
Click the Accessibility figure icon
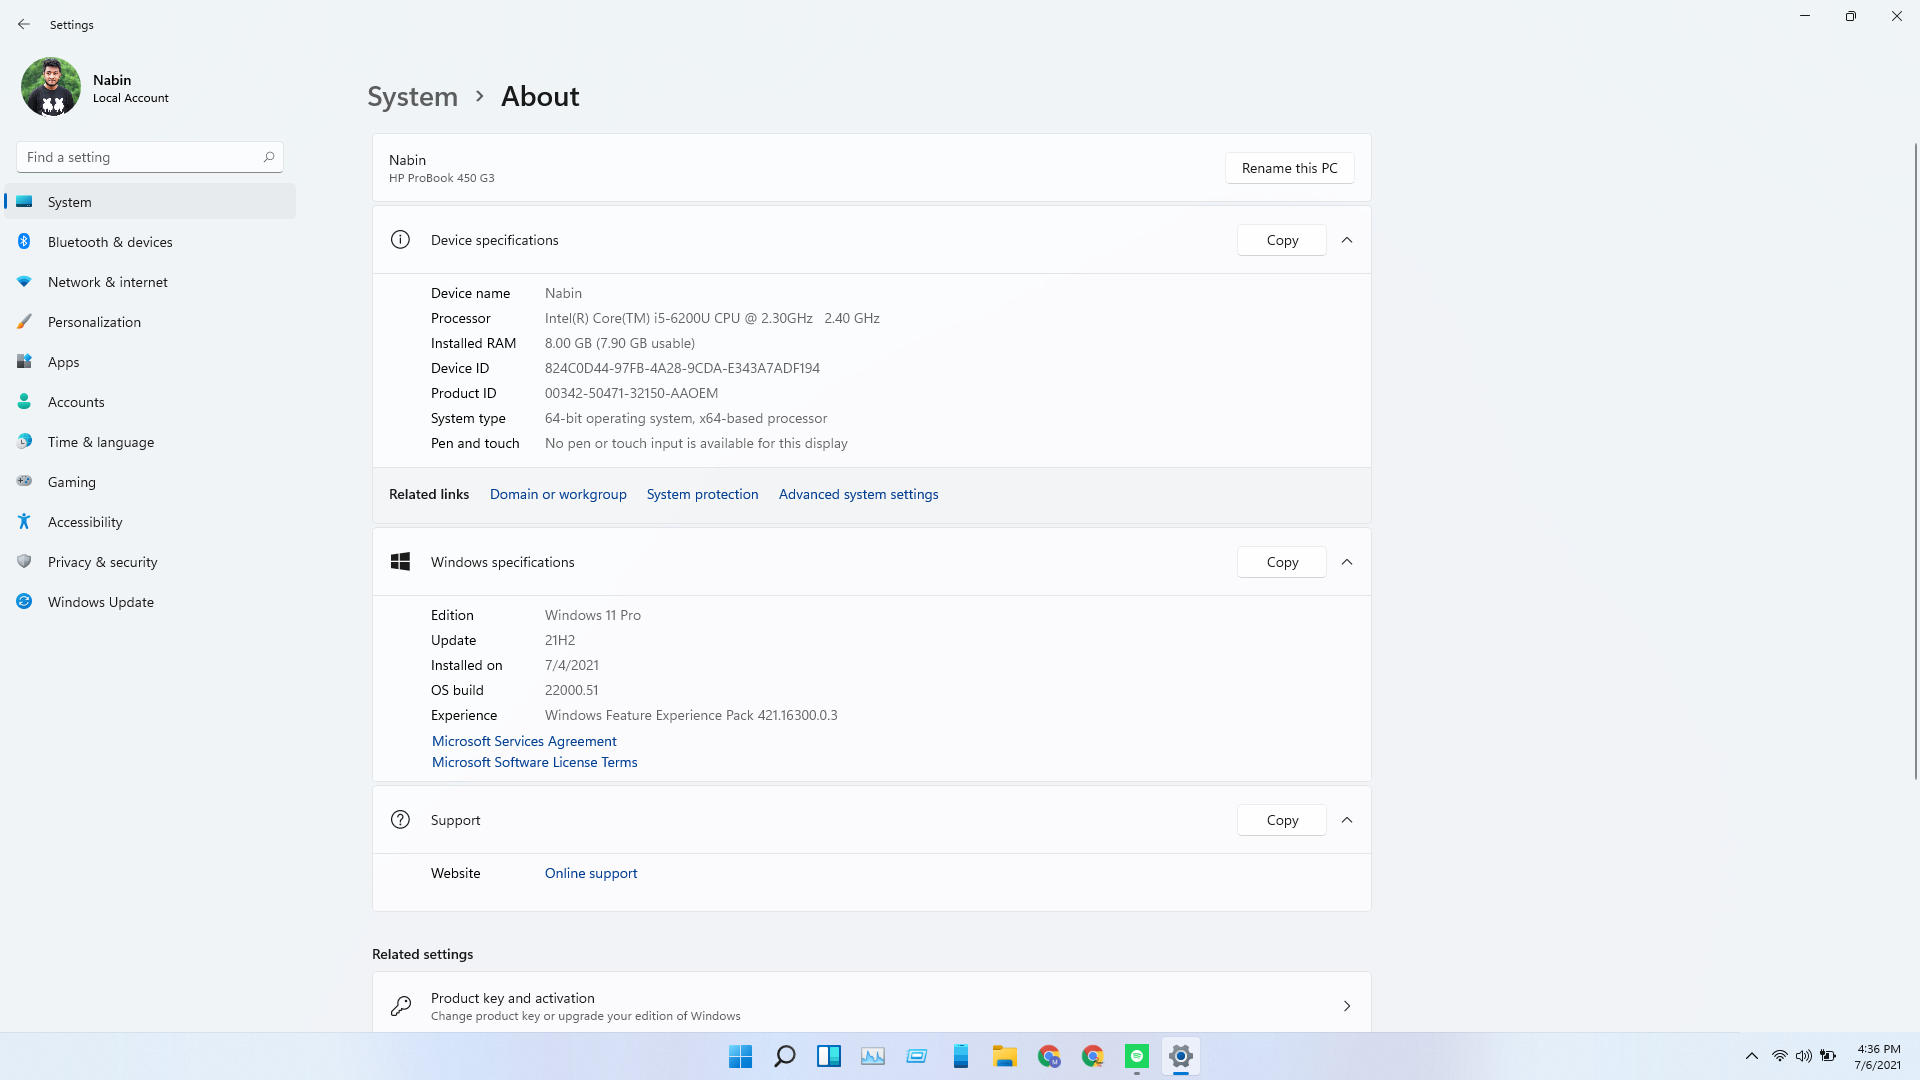click(24, 521)
